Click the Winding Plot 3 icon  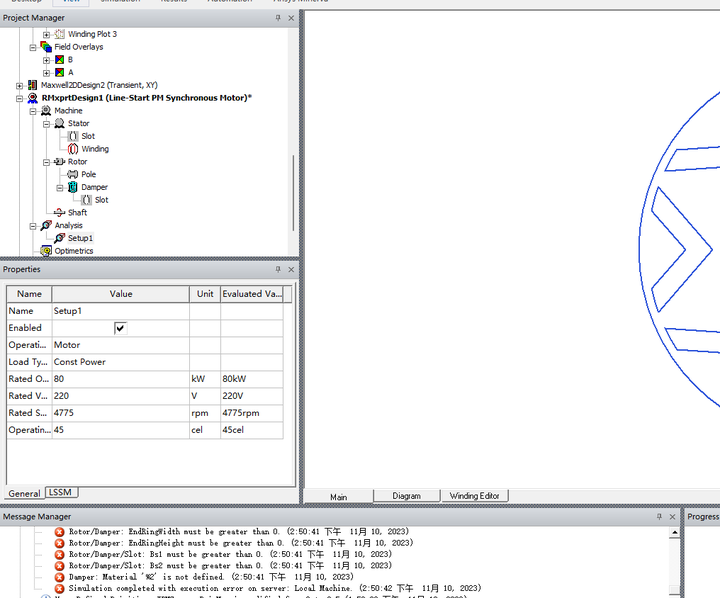click(x=60, y=34)
